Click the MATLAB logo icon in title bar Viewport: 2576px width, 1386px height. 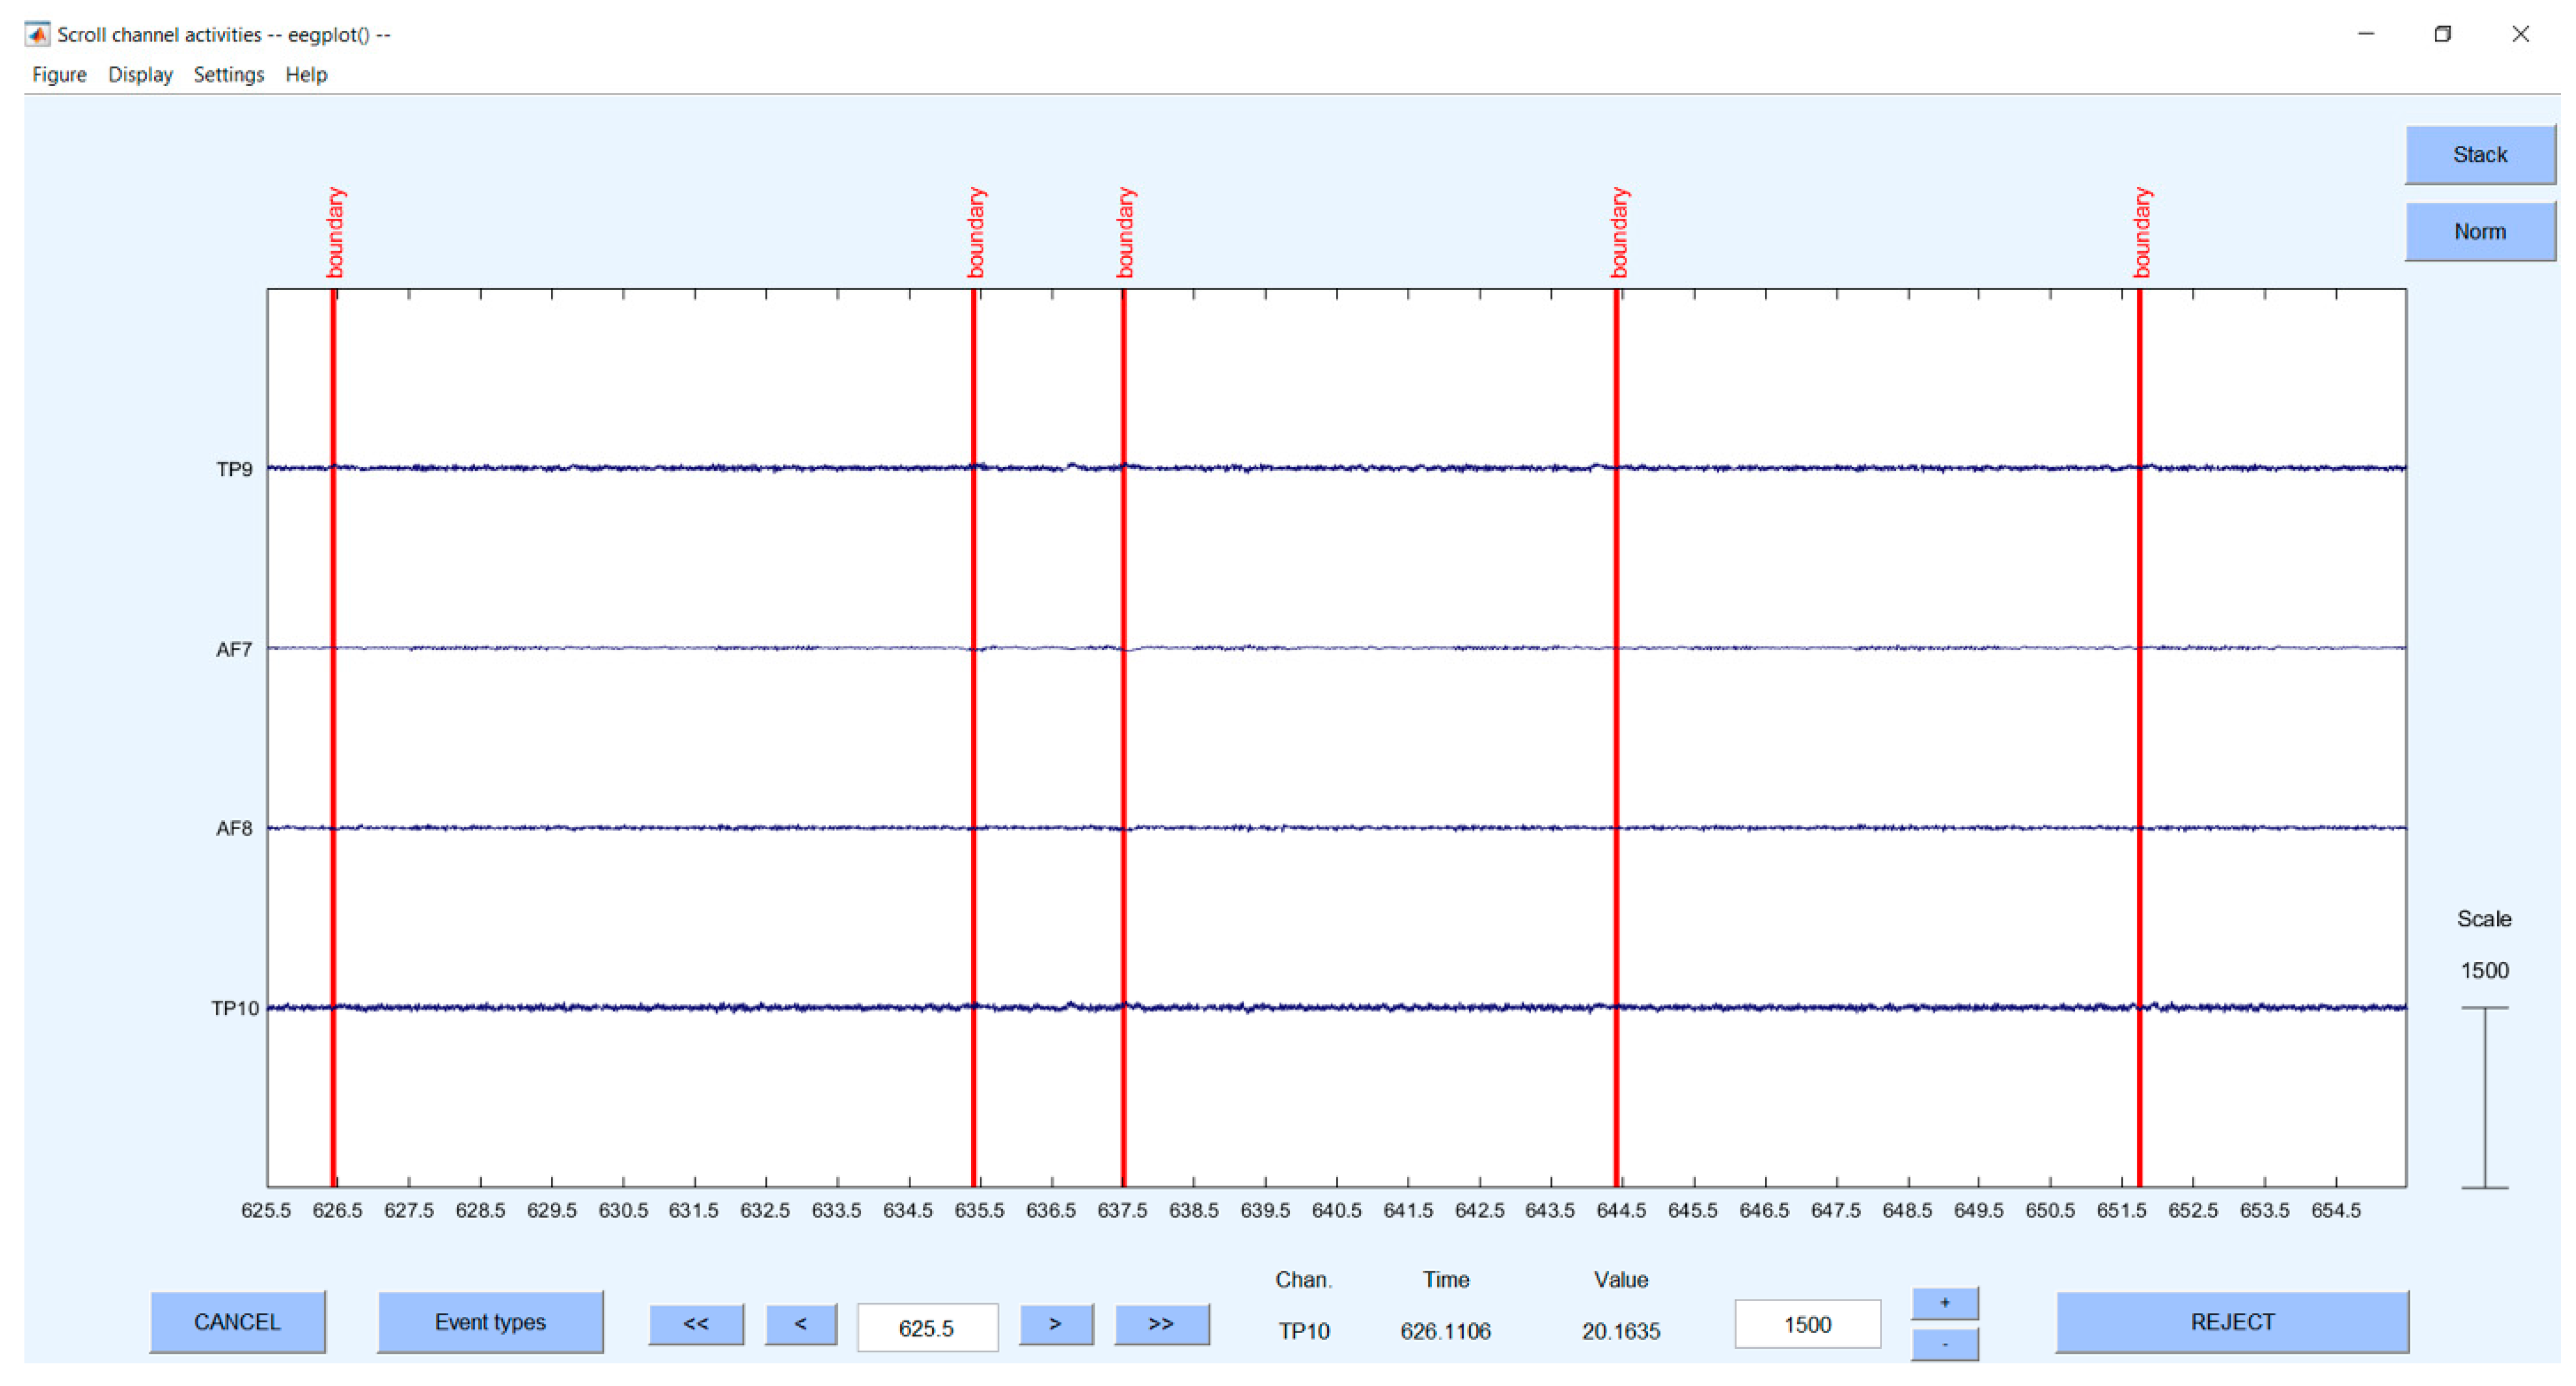(x=37, y=35)
